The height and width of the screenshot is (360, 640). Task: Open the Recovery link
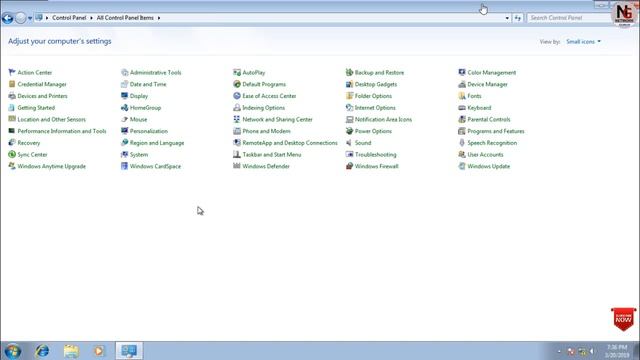pos(29,143)
